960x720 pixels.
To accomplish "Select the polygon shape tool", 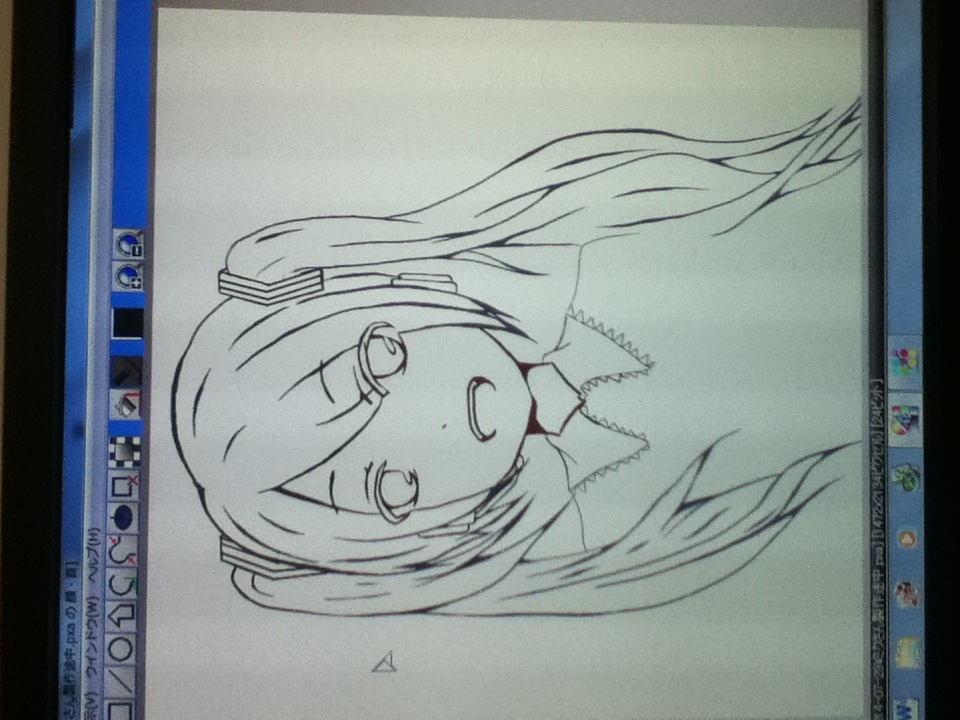I will point(122,613).
